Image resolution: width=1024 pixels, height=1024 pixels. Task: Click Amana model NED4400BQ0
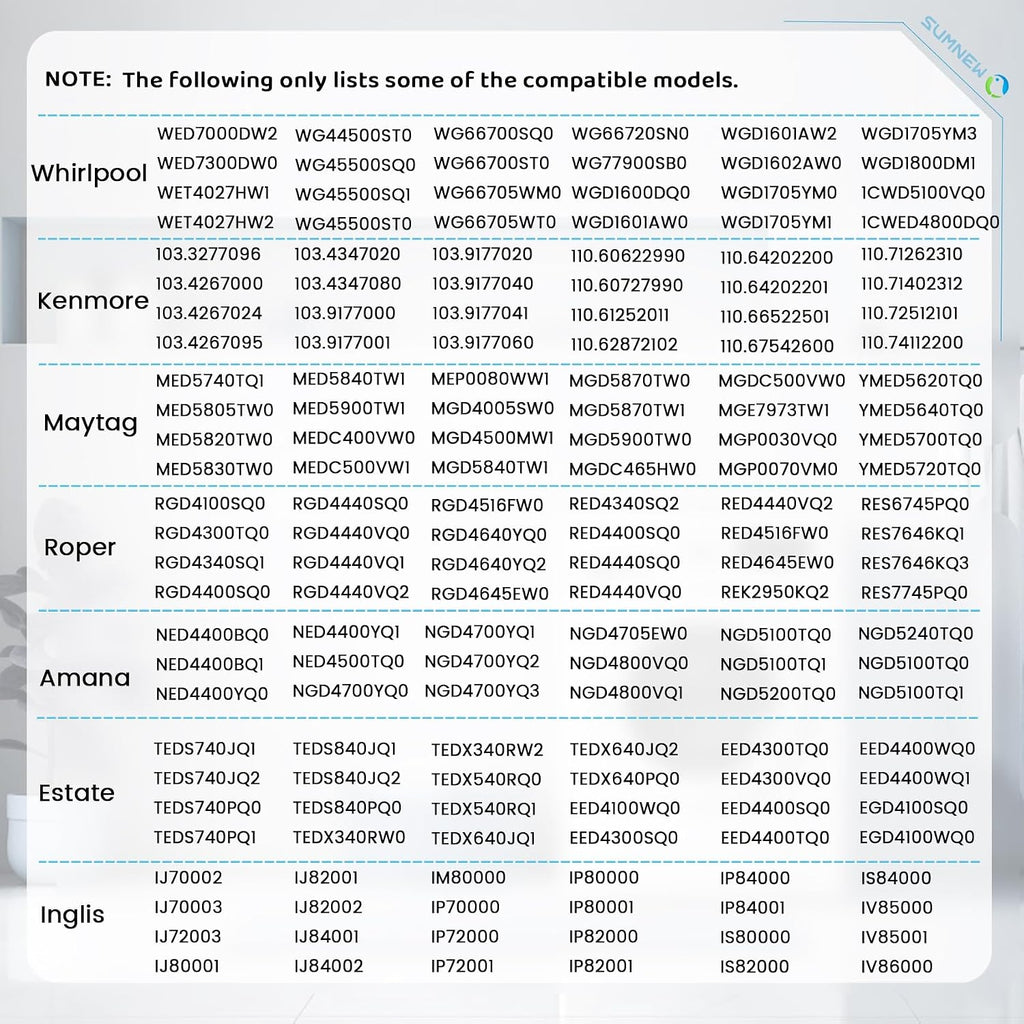coord(212,635)
